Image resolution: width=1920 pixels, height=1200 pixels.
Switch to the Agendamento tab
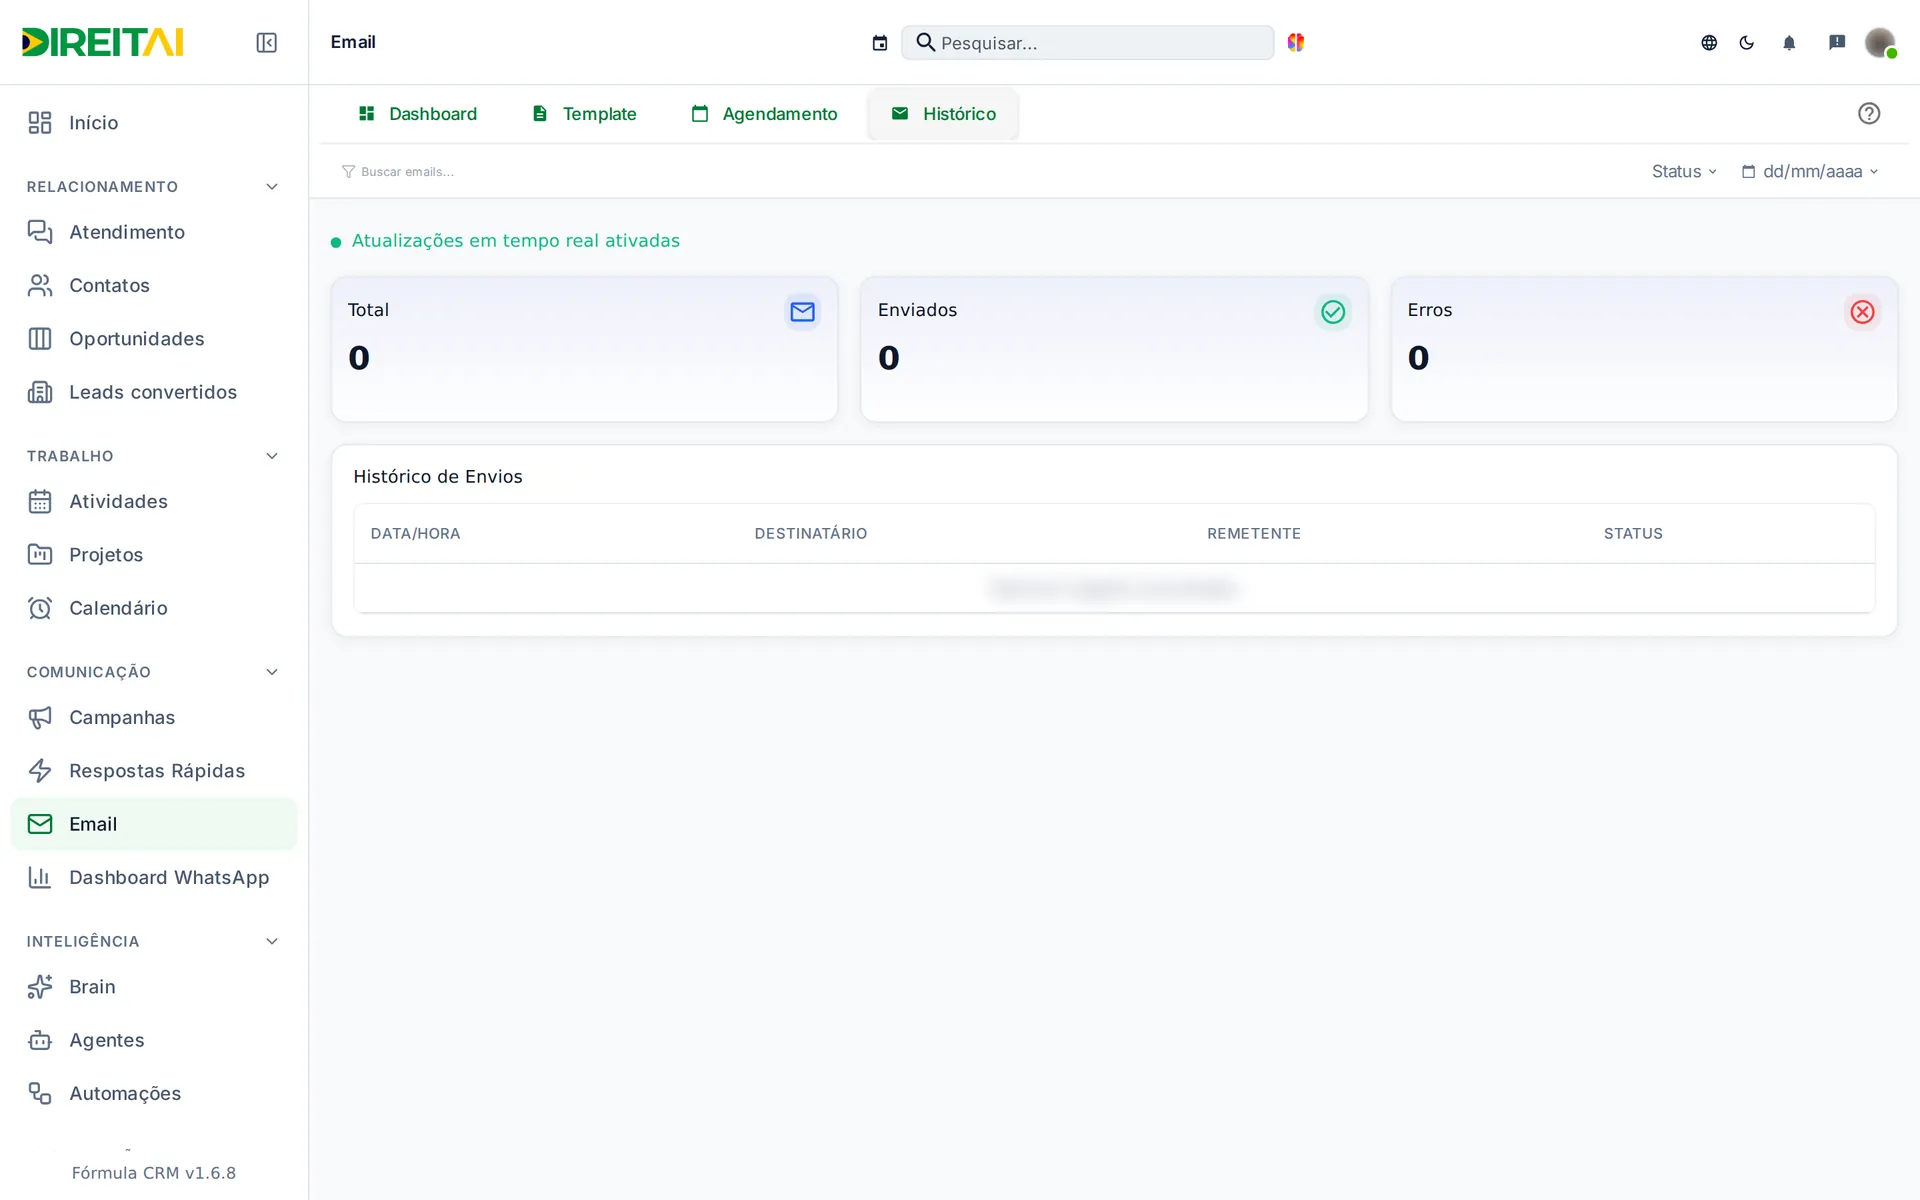point(764,114)
